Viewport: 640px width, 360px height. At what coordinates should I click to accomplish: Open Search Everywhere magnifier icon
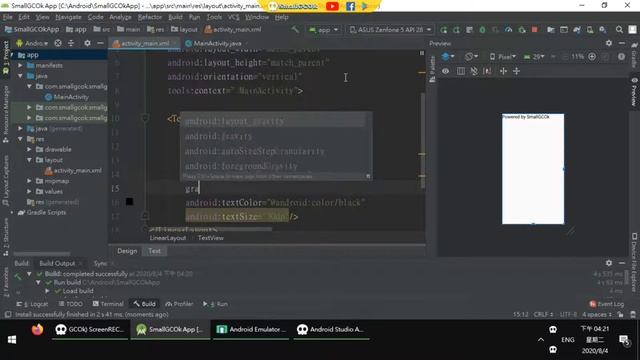tap(619, 30)
